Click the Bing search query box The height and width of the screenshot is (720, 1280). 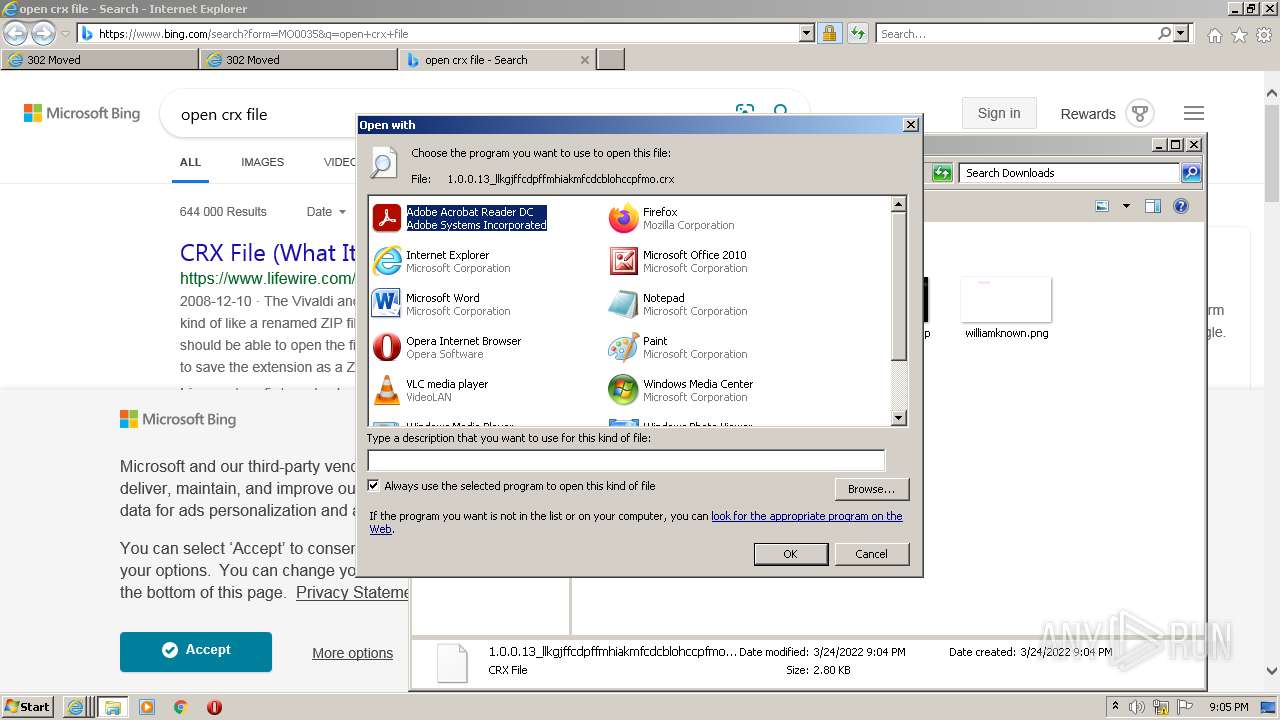pyautogui.click(x=450, y=114)
